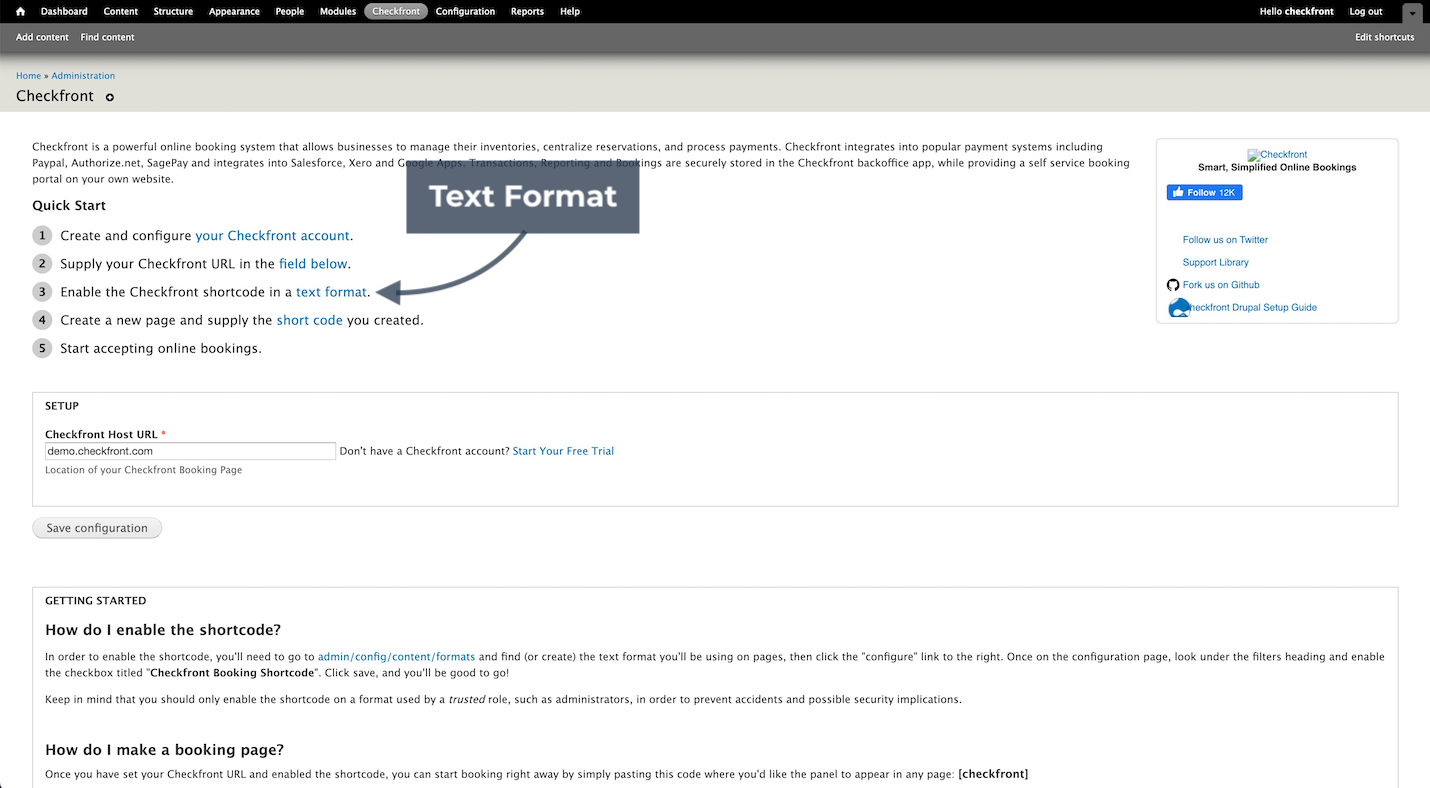Screen dimensions: 1430x788
Task: Open the Support Library link
Action: pos(1215,262)
